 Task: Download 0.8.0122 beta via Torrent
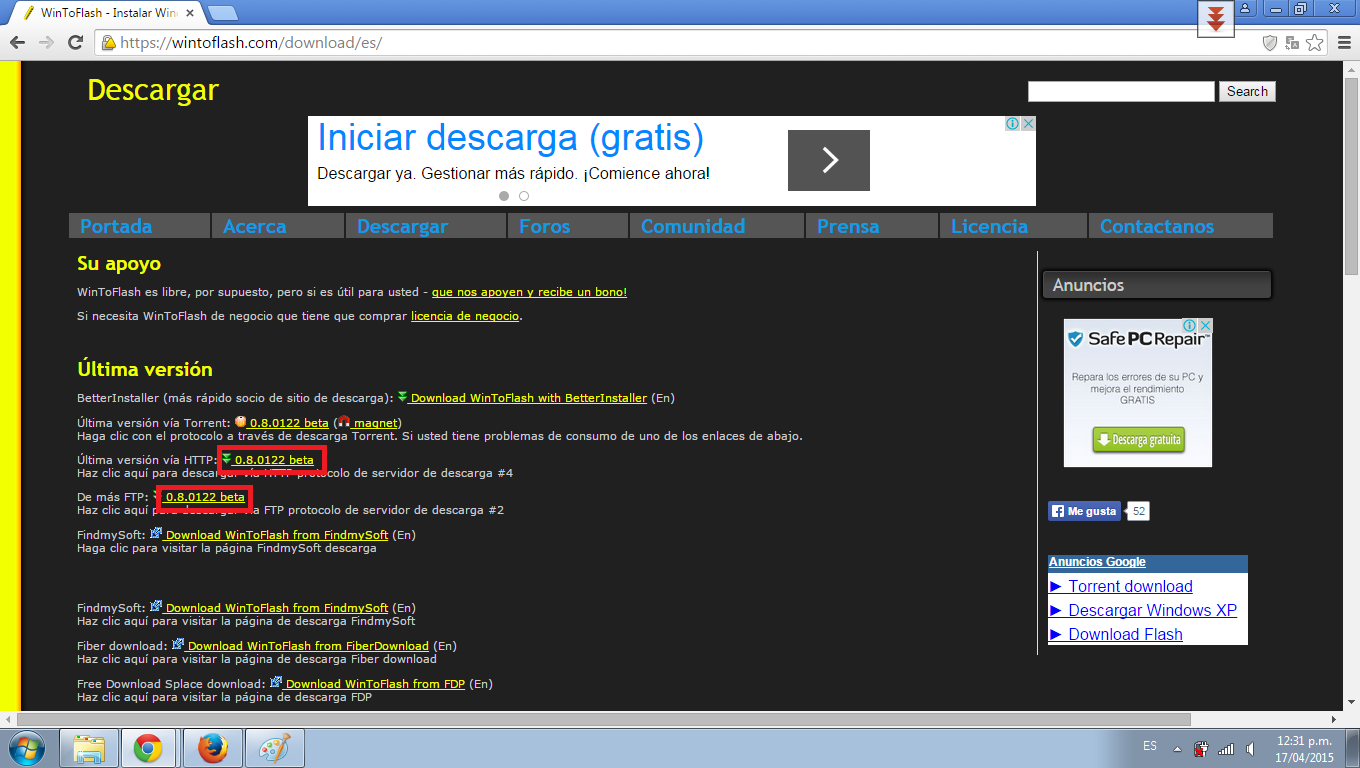click(x=288, y=423)
